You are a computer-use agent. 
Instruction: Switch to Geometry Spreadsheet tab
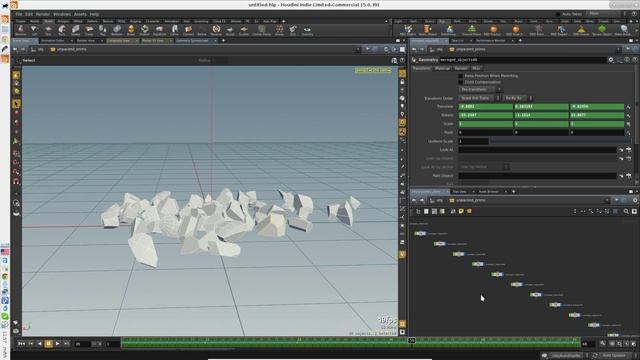pos(193,40)
